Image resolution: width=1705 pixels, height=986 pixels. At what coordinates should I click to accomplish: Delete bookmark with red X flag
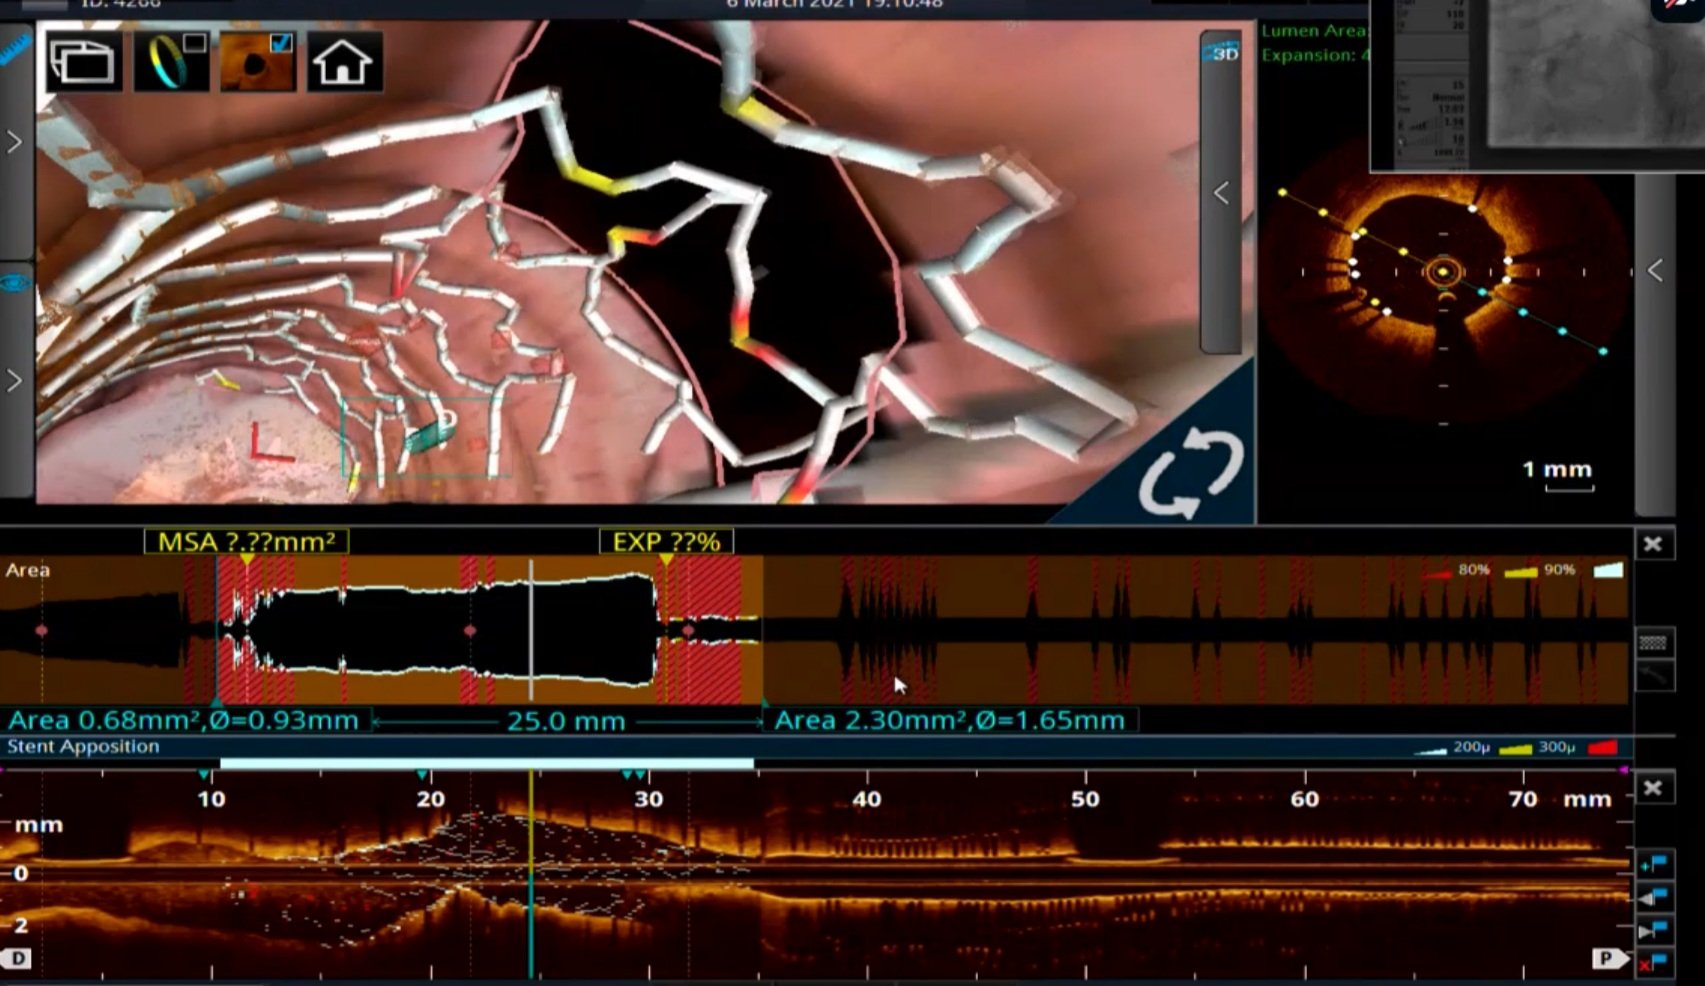click(1653, 963)
